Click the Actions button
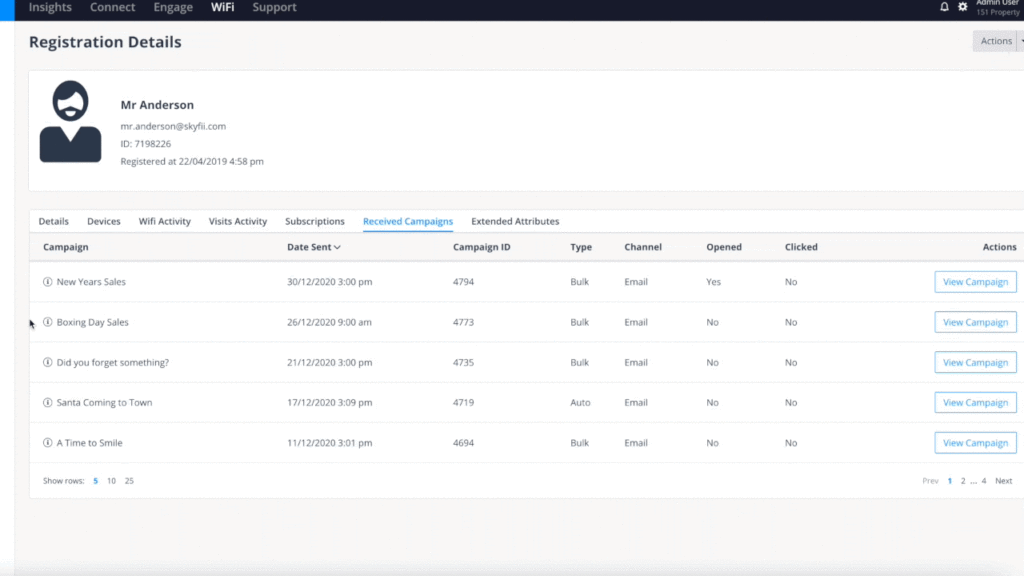The width and height of the screenshot is (1024, 576). click(996, 41)
